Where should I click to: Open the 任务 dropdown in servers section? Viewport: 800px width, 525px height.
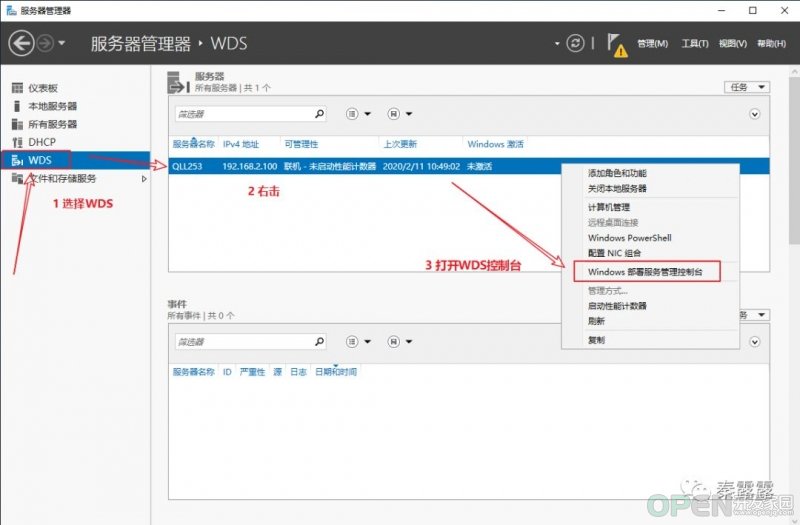tap(747, 87)
